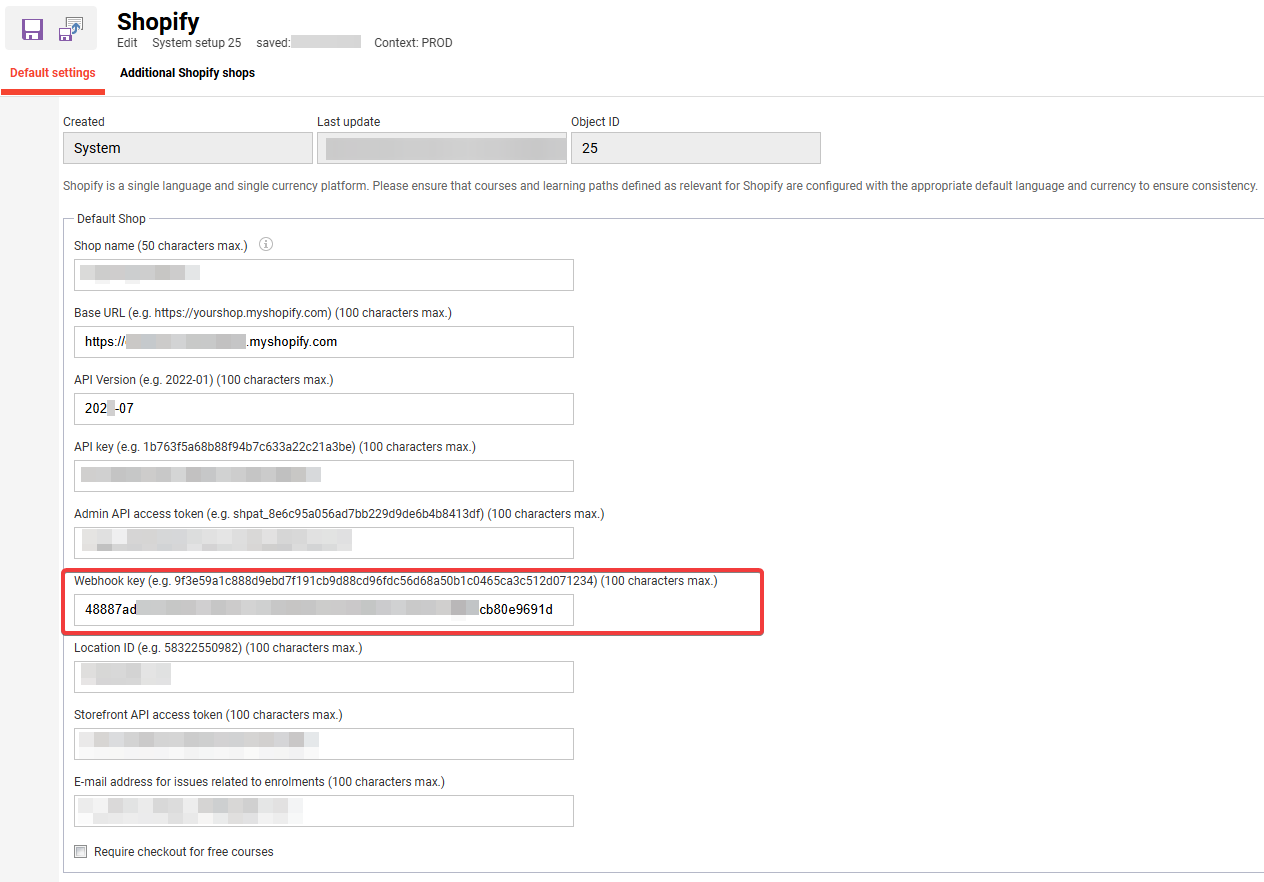Click the API key input field

[323, 475]
